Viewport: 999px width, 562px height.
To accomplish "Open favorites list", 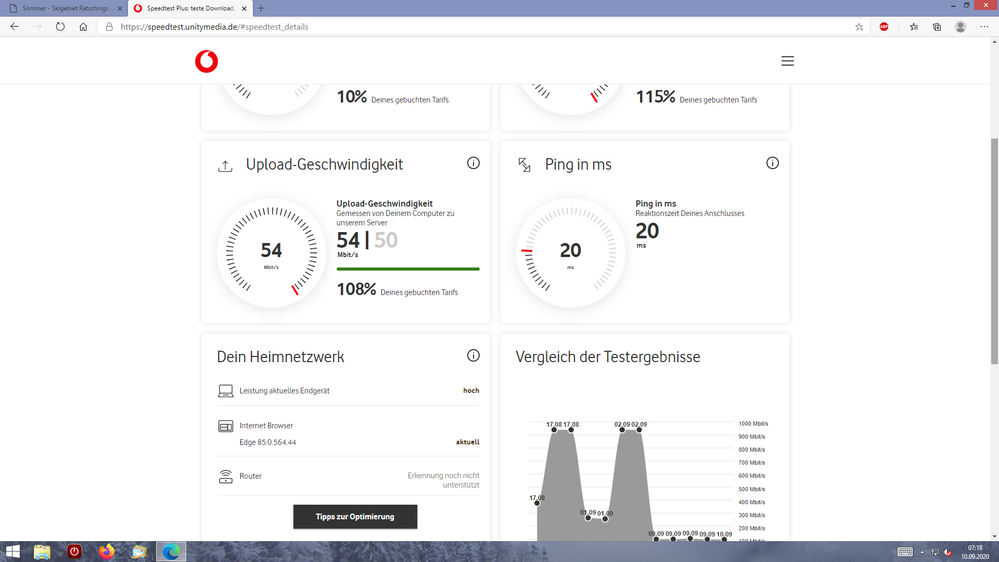I will pyautogui.click(x=914, y=27).
